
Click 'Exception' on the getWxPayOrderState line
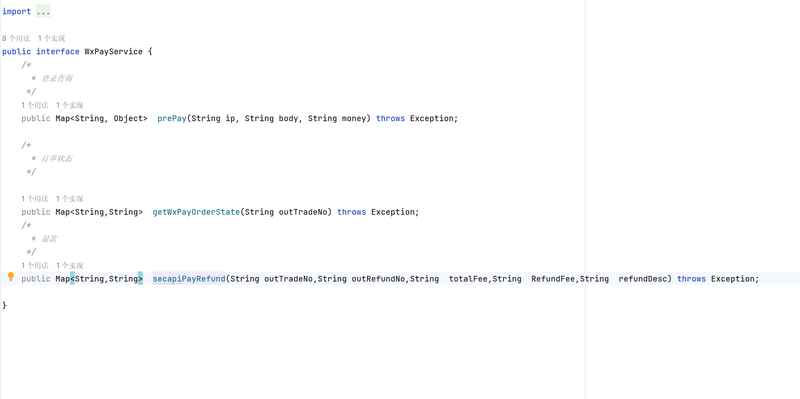pyautogui.click(x=393, y=212)
